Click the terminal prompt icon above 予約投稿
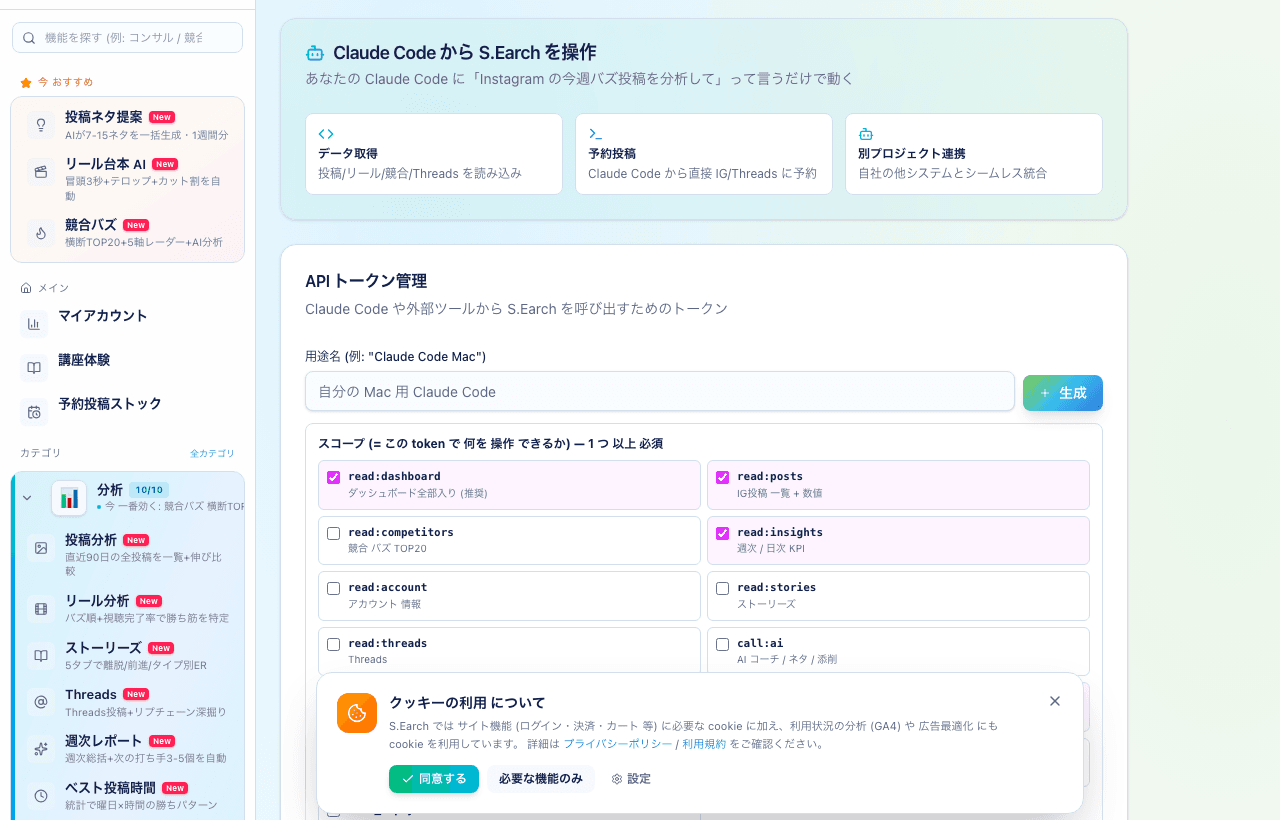 595,134
